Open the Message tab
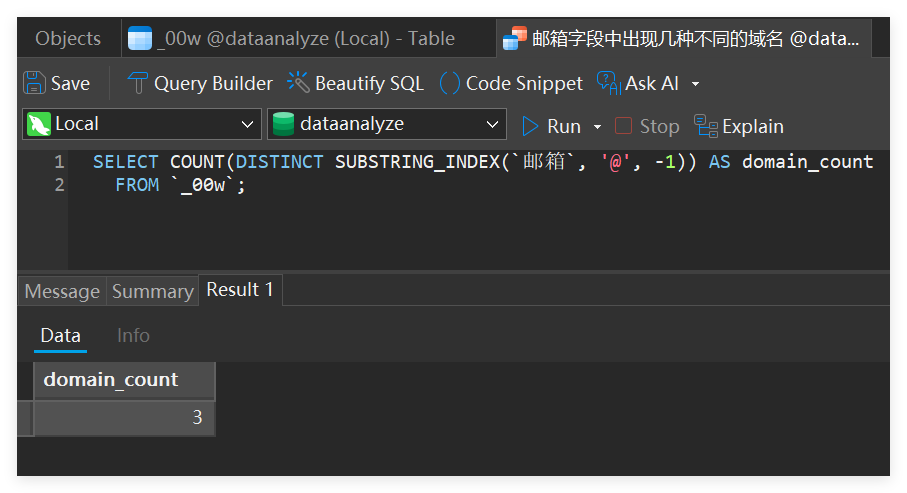The image size is (907, 493). [62, 291]
